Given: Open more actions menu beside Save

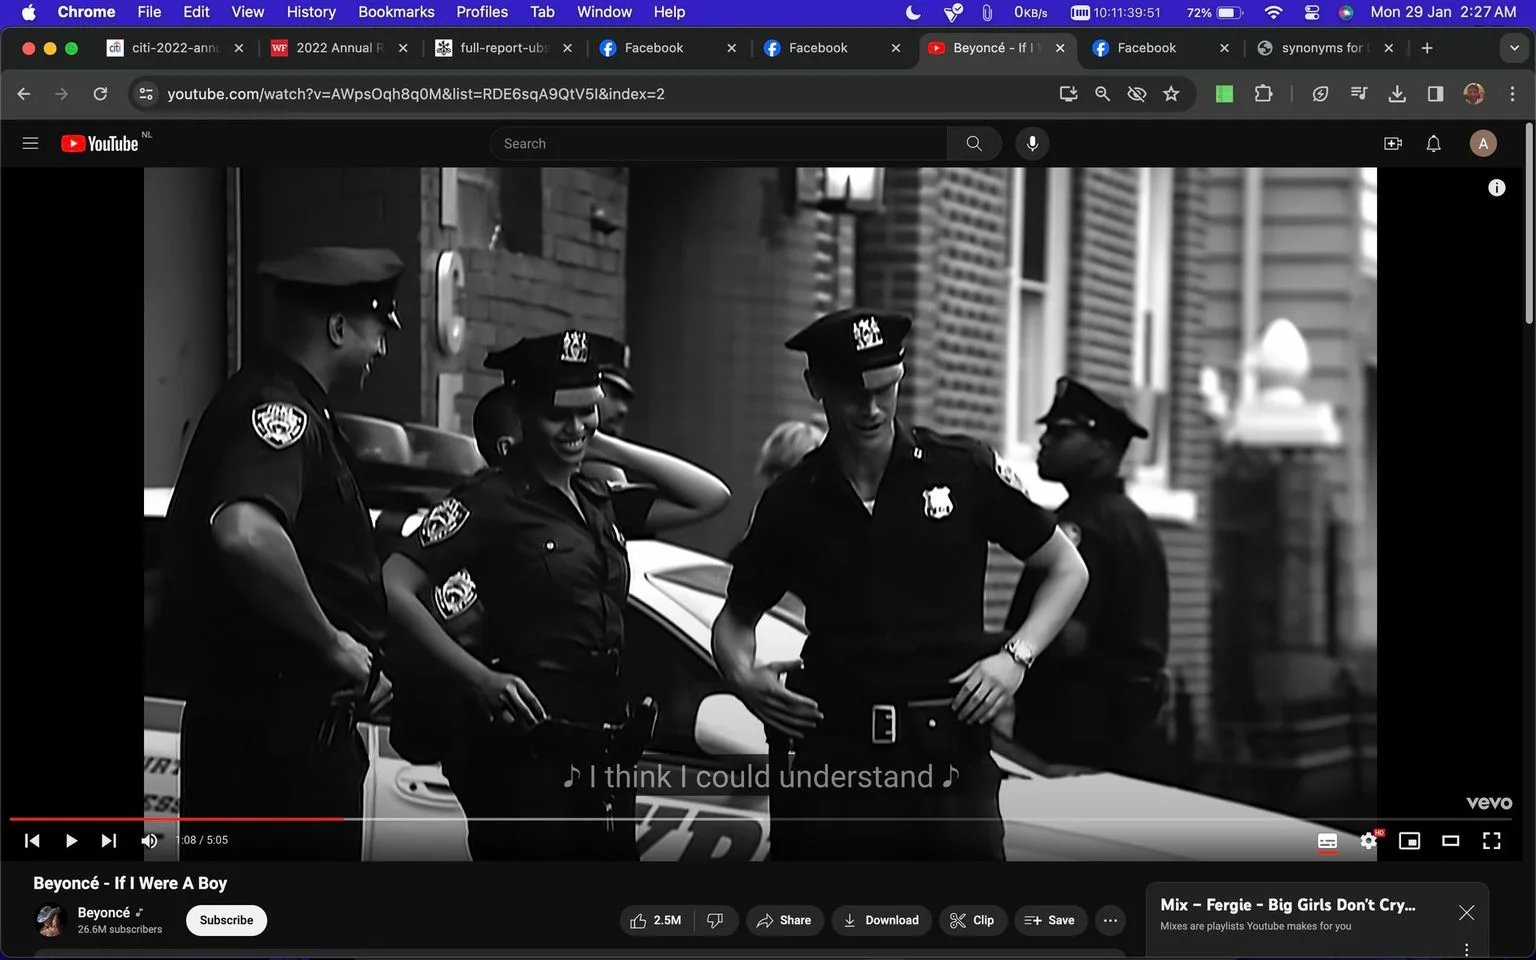Looking at the screenshot, I should [1110, 920].
